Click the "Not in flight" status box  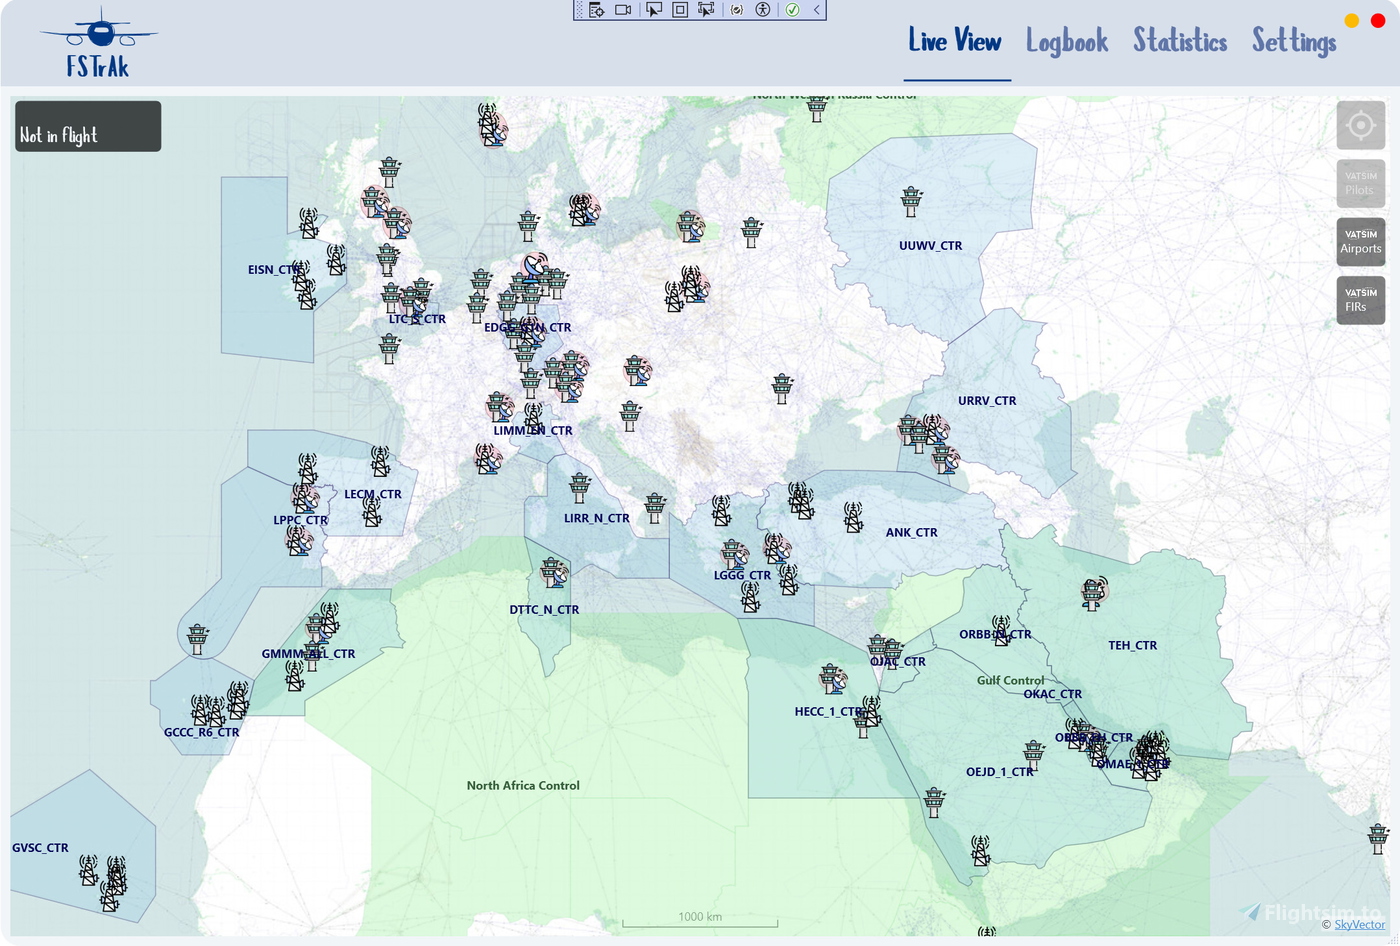click(x=88, y=127)
